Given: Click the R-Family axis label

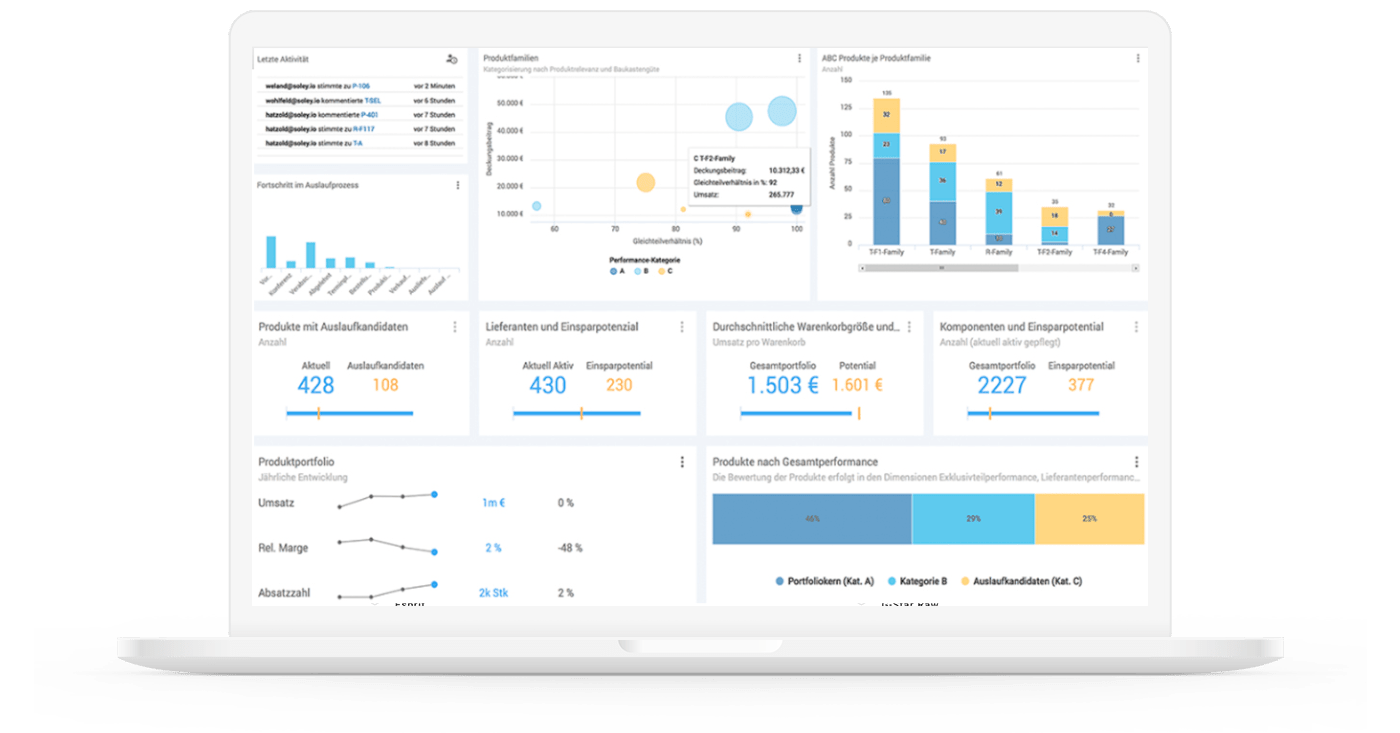Looking at the screenshot, I should pos(999,252).
